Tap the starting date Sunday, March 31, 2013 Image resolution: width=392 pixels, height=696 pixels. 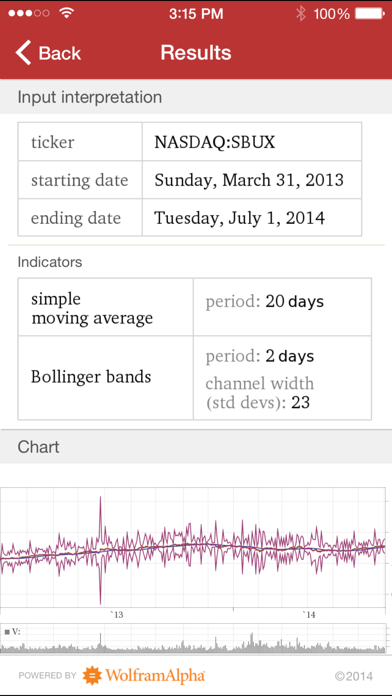click(249, 180)
